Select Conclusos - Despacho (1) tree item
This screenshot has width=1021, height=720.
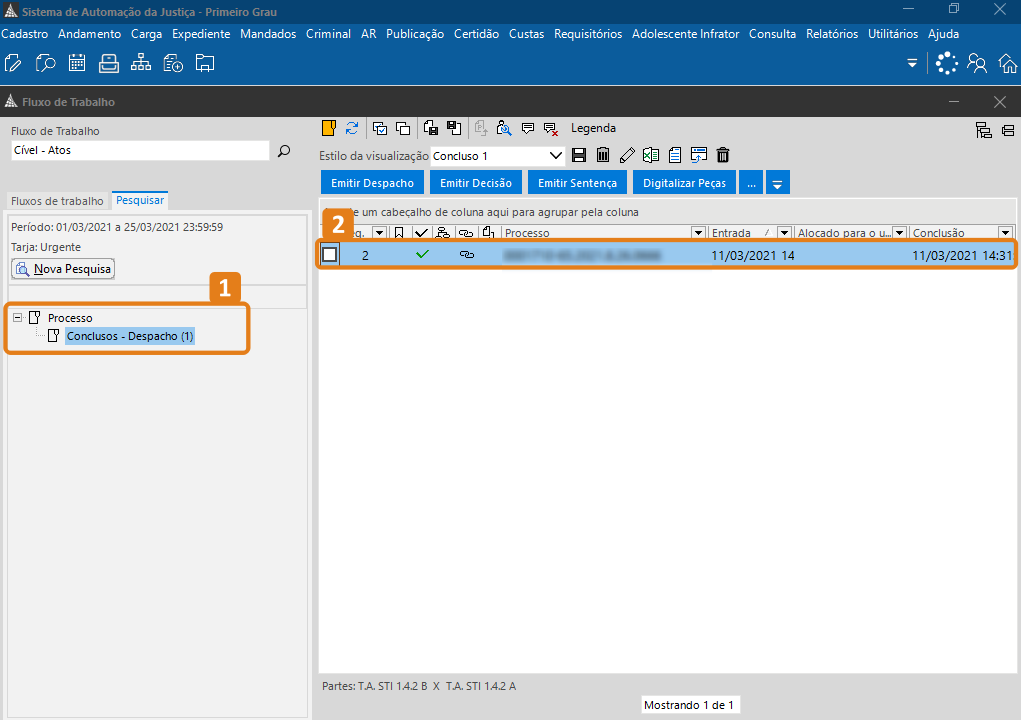click(130, 337)
